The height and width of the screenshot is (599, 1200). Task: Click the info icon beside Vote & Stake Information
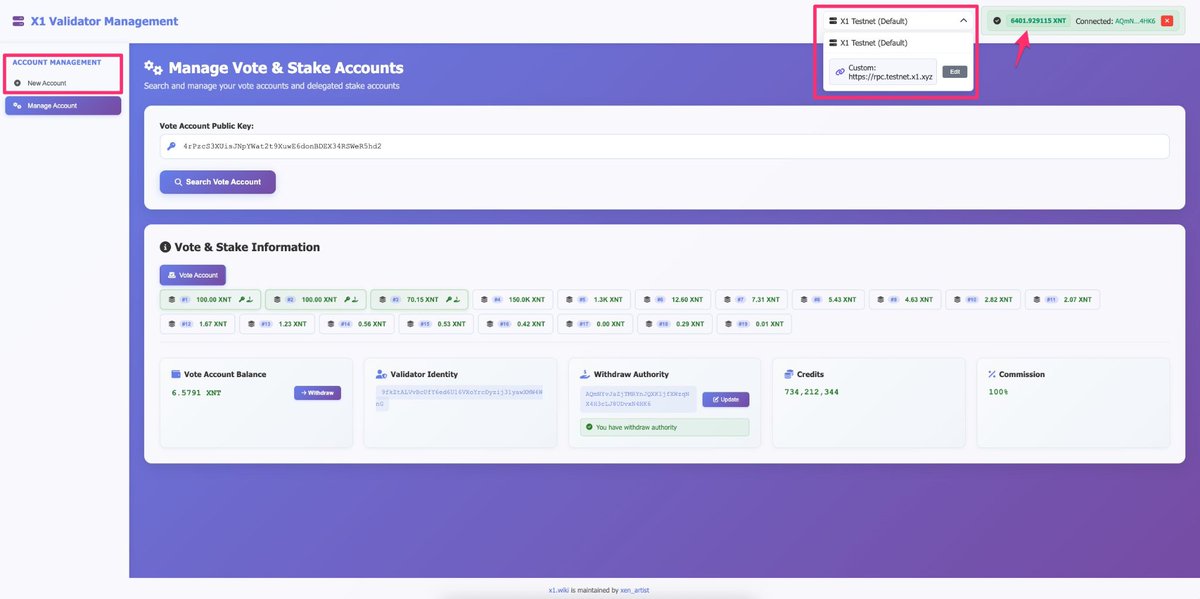[x=165, y=247]
